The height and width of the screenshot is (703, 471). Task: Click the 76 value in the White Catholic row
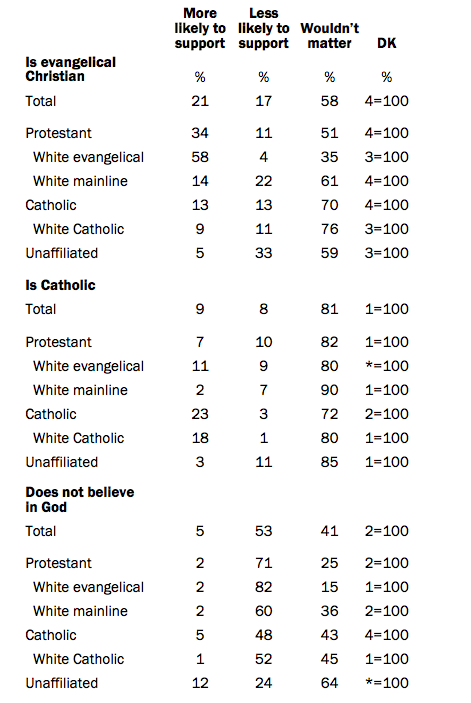coord(329,229)
